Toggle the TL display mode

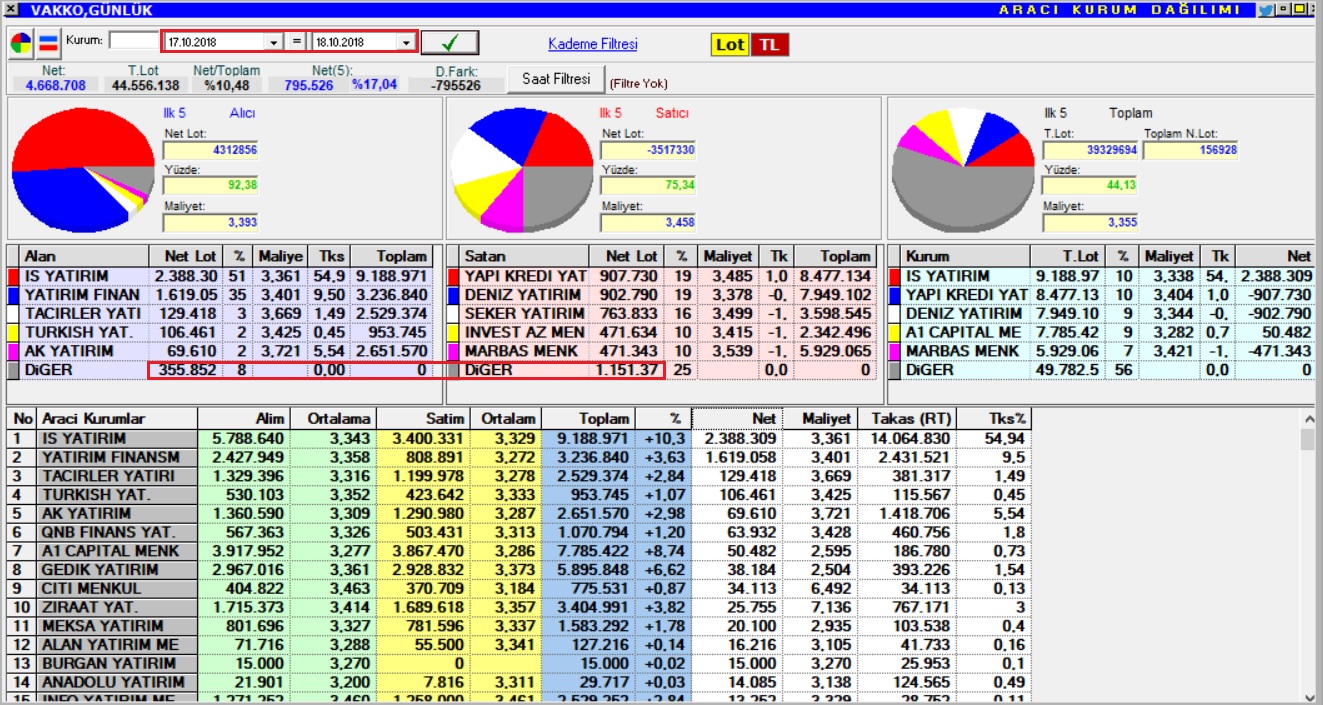769,45
